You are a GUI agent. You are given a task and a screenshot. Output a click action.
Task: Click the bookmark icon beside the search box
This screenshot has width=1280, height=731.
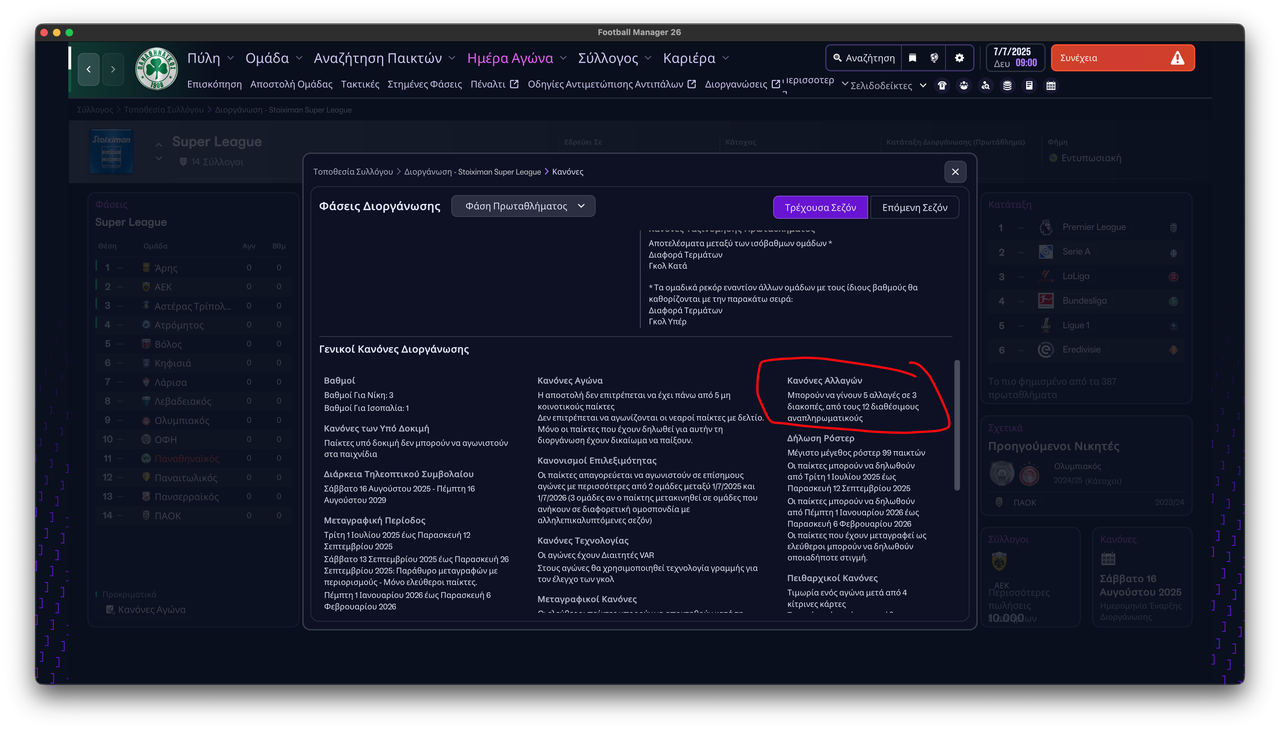click(912, 58)
